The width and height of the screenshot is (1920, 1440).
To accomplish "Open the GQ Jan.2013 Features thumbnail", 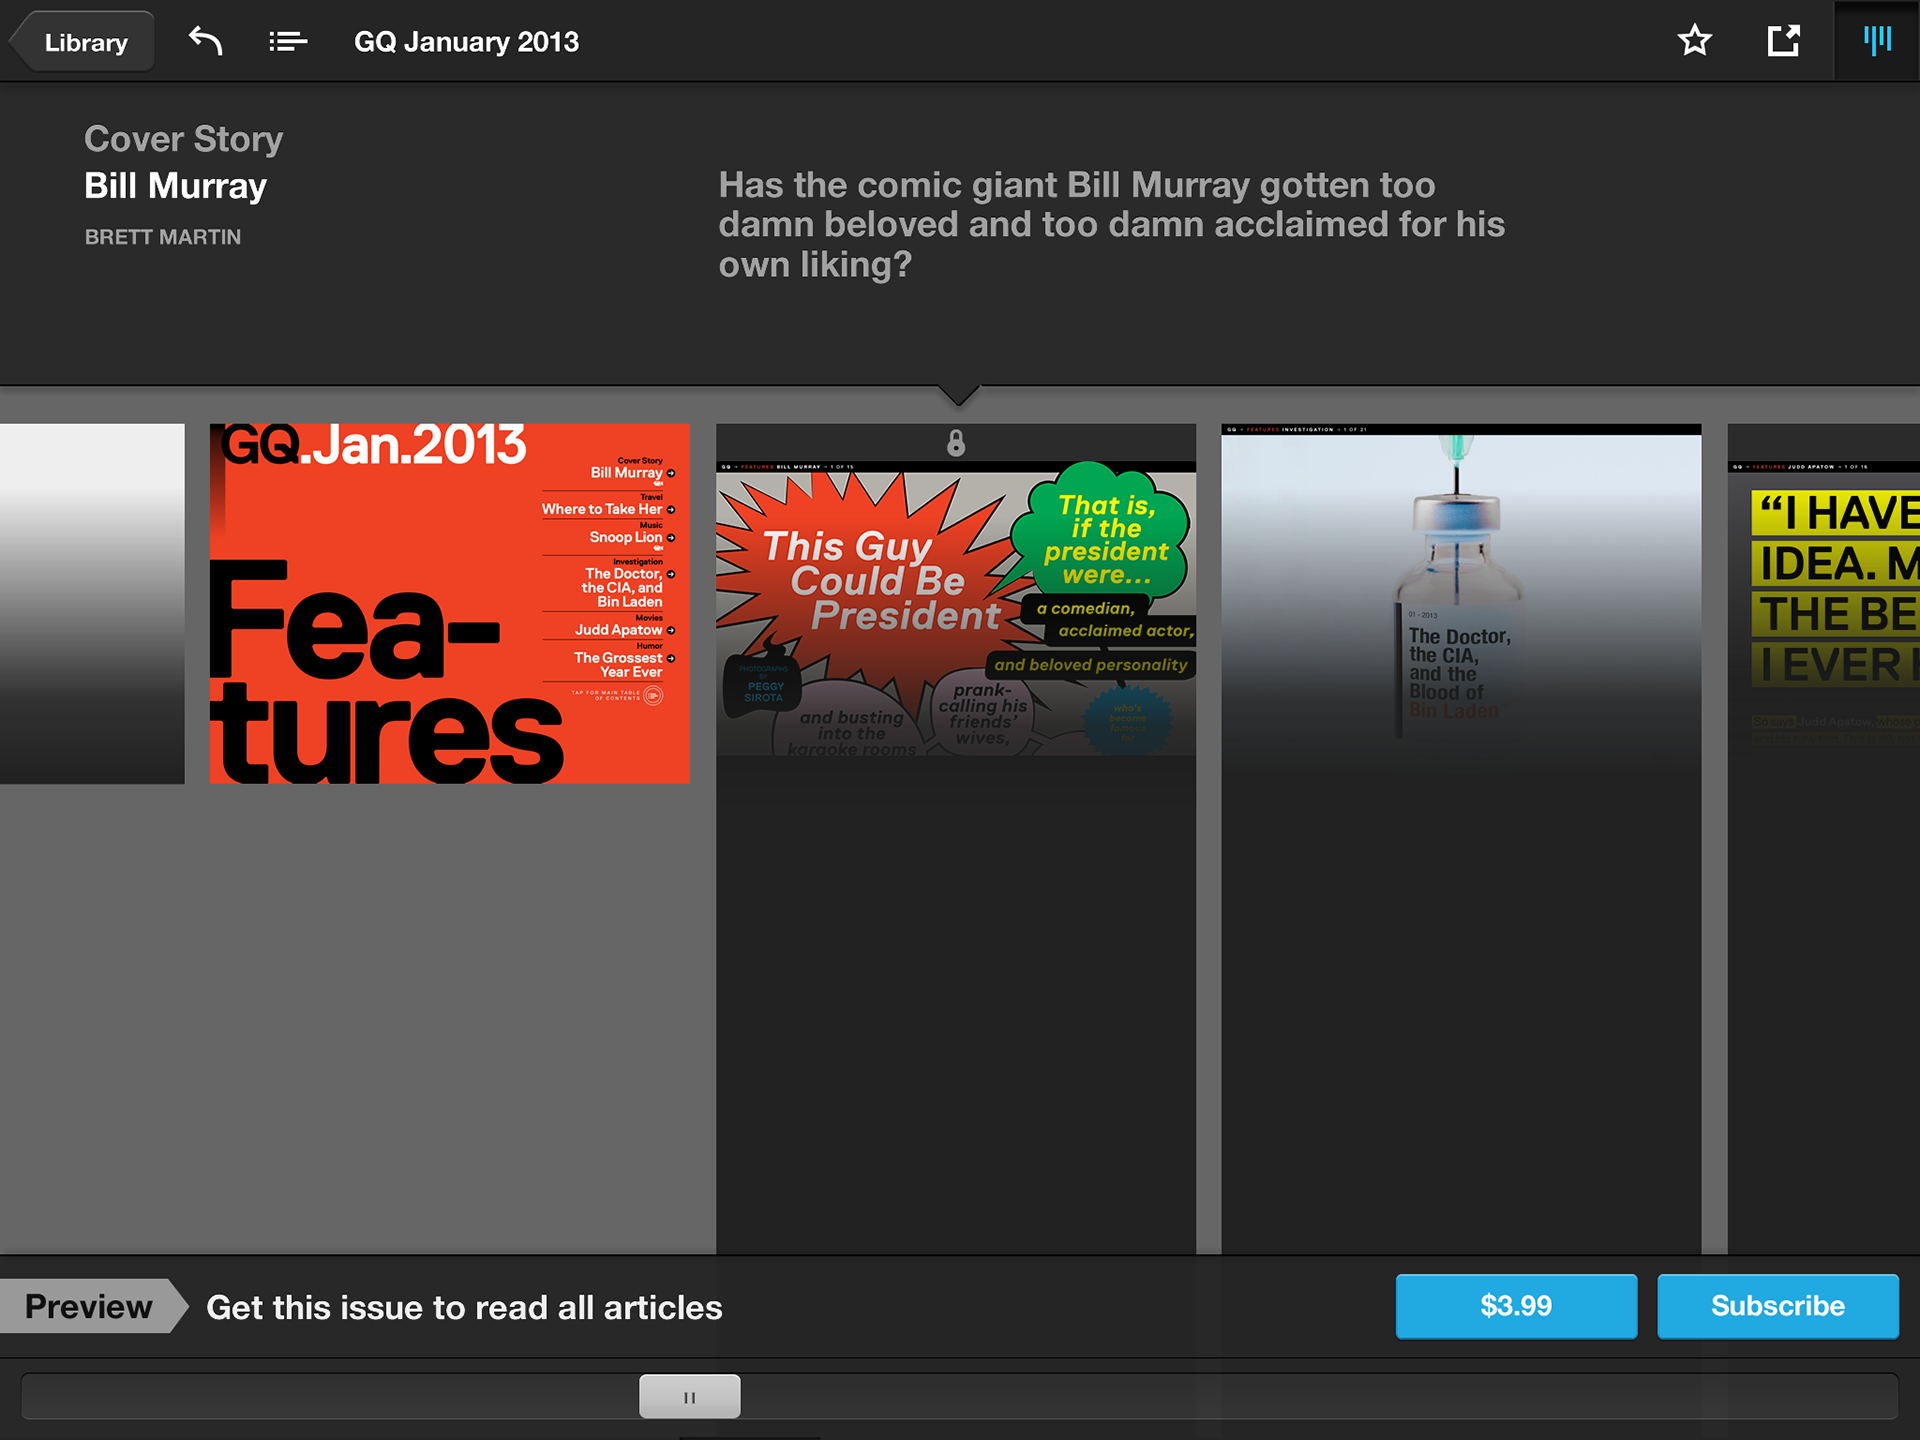I will 449,604.
